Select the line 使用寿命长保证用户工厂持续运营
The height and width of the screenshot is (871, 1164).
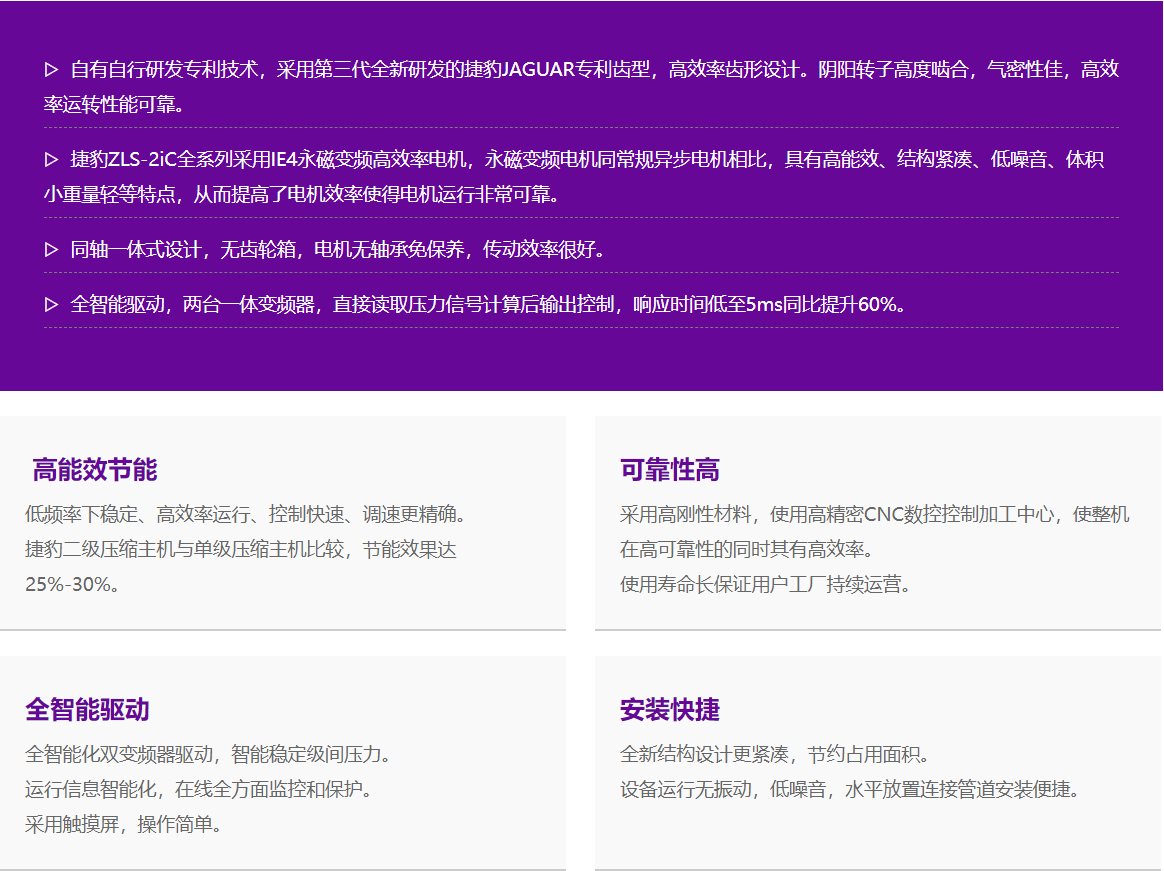[x=765, y=584]
